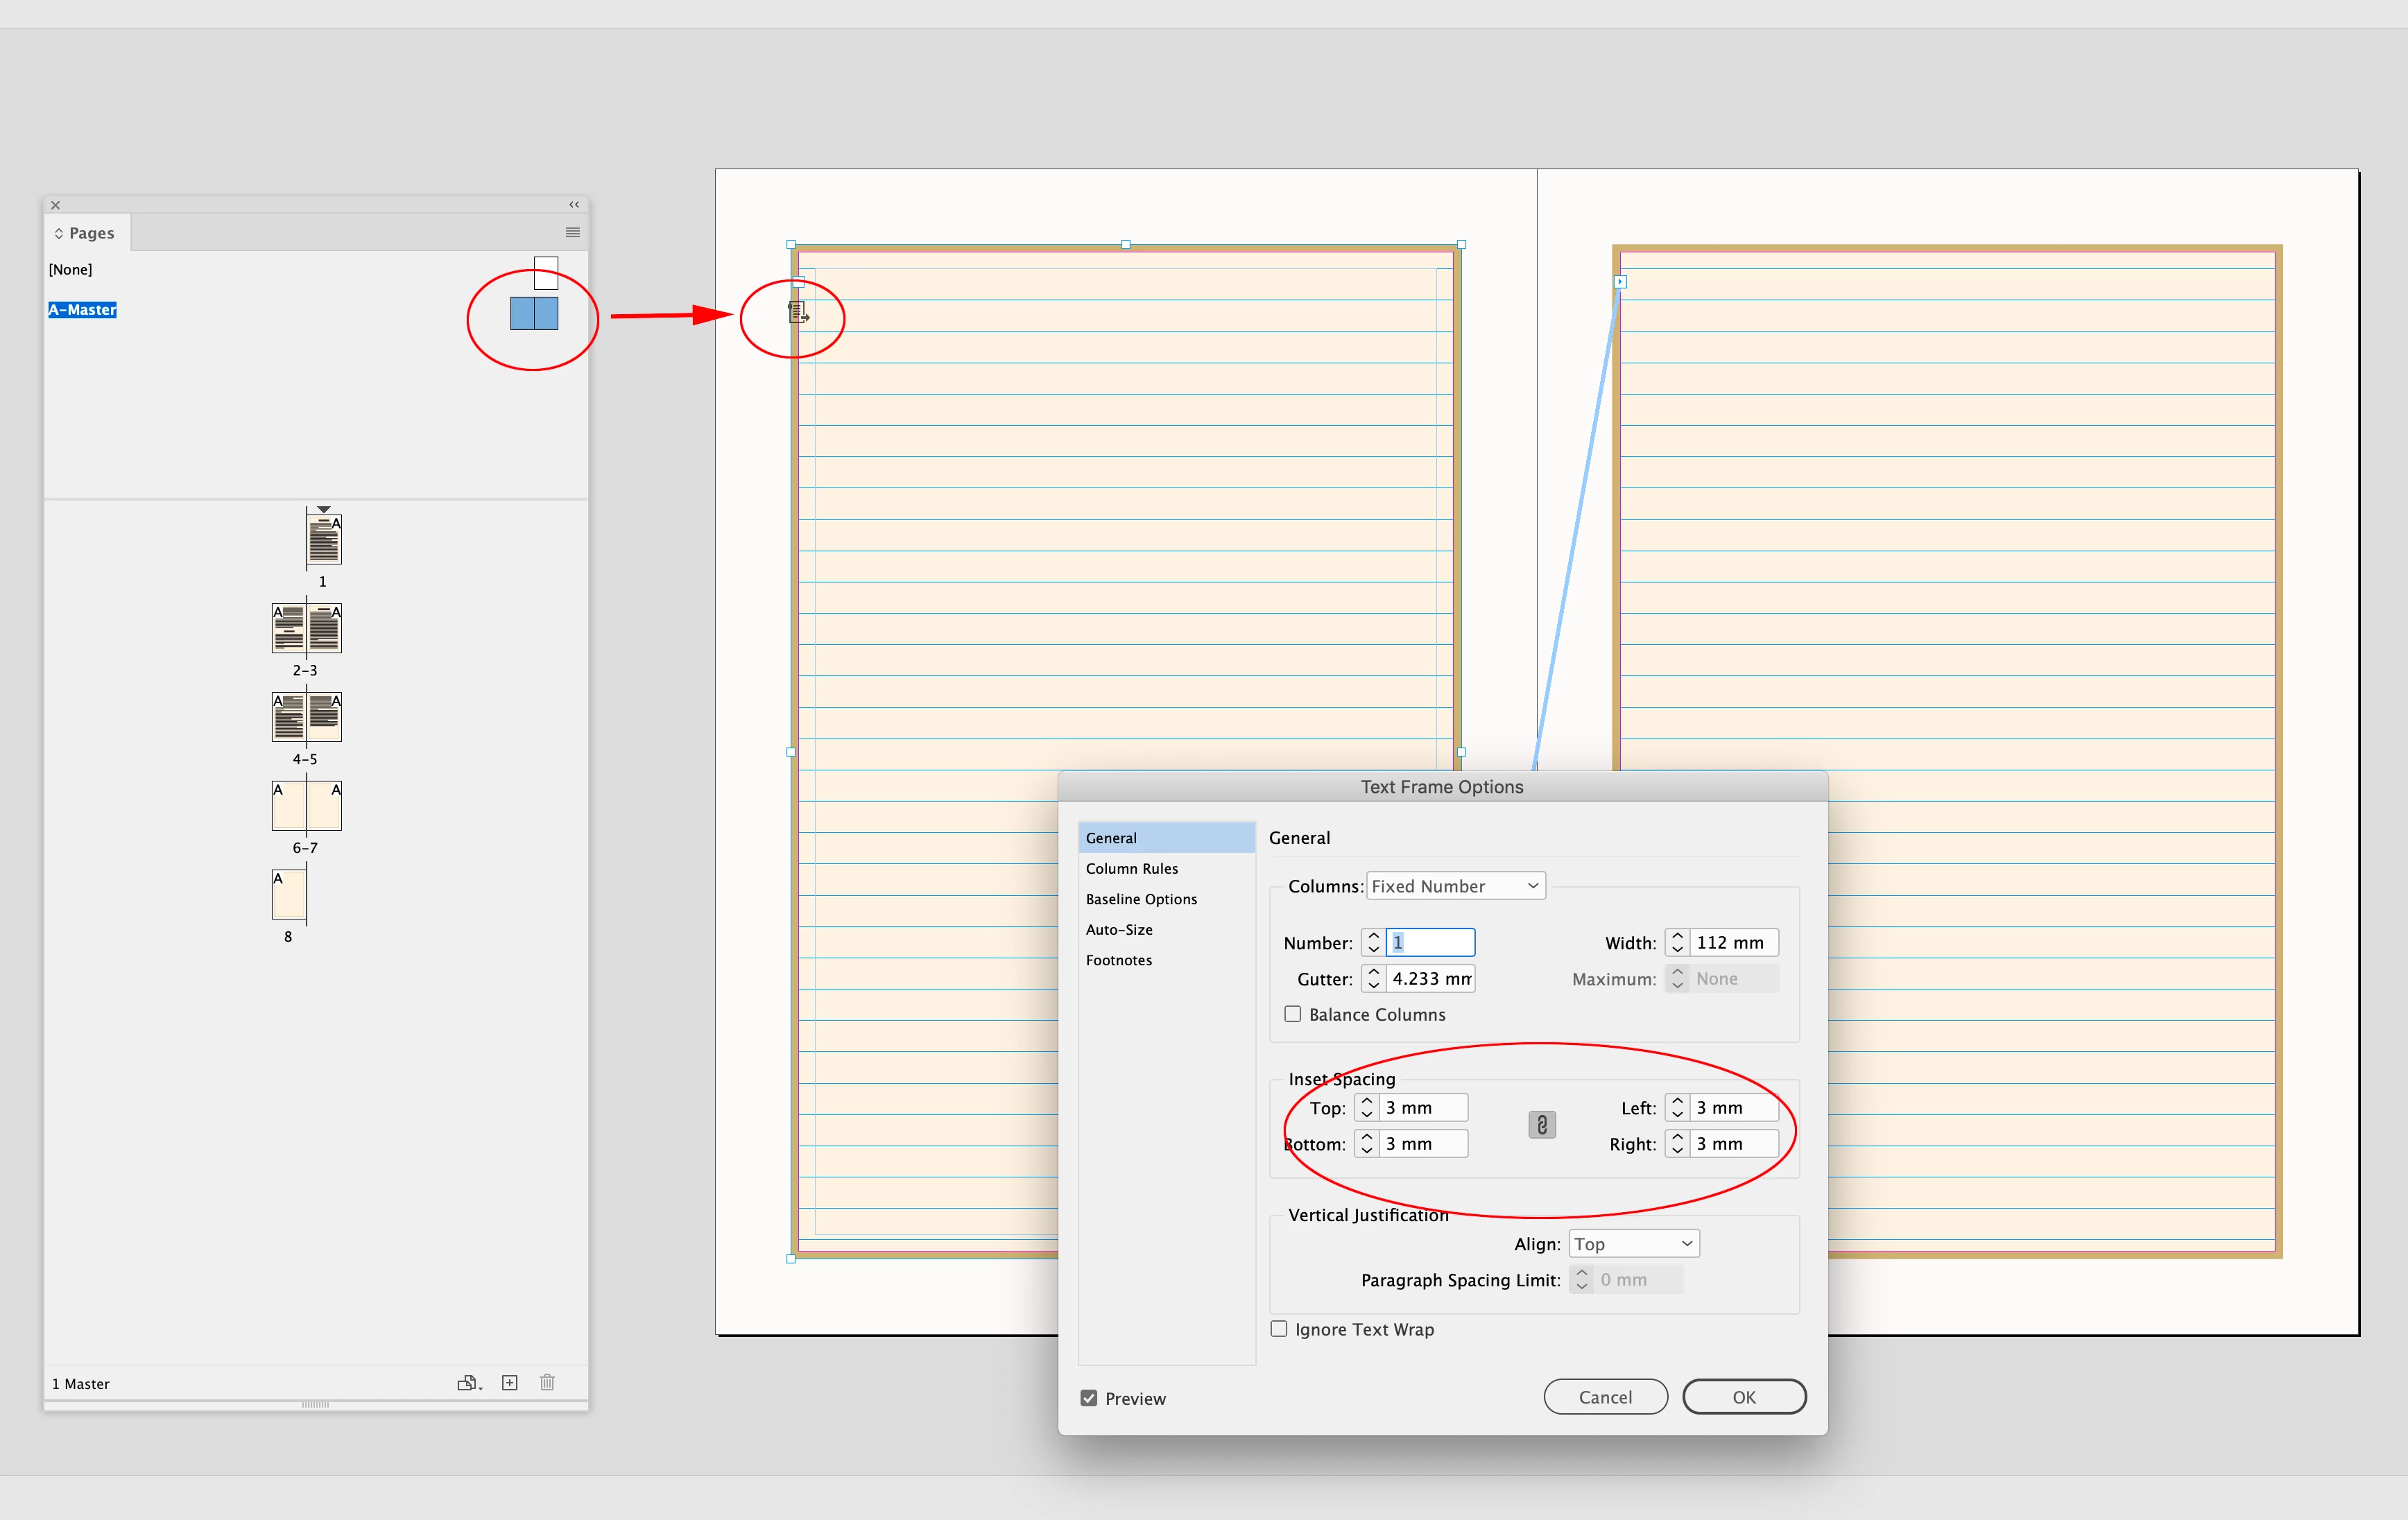2408x1520 pixels.
Task: Collapse the Pages panel with double arrows
Action: click(574, 204)
